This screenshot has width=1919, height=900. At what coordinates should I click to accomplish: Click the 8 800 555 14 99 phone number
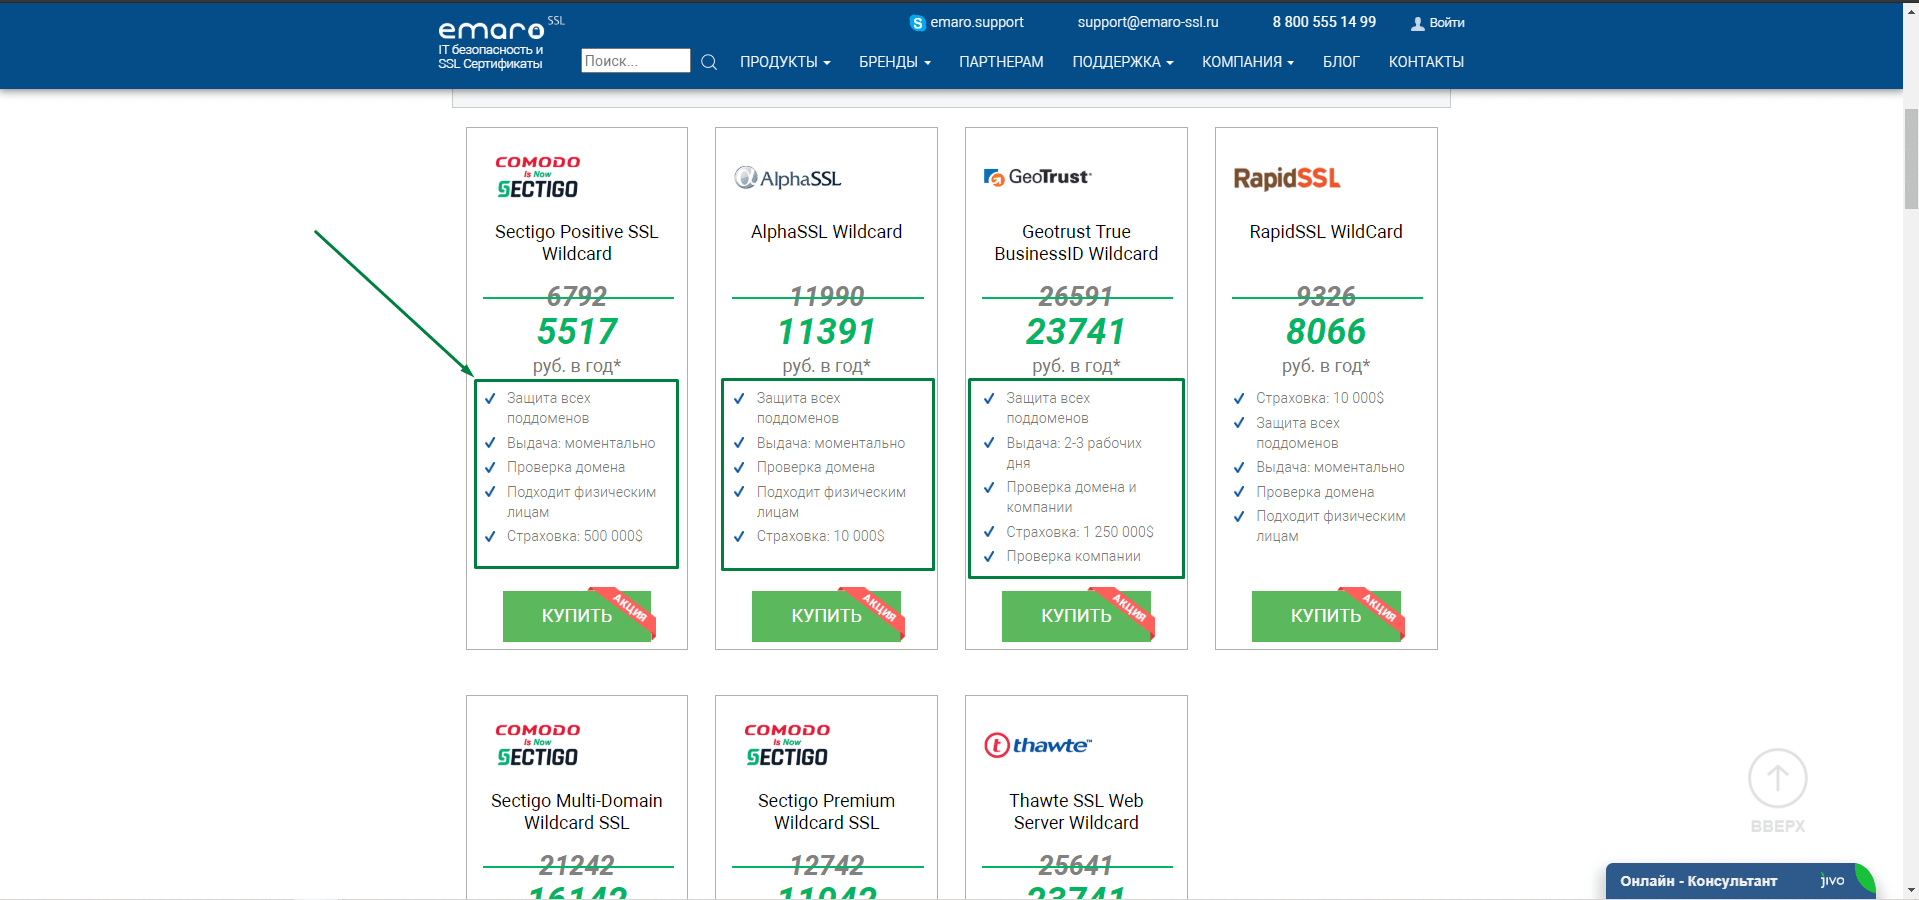(x=1324, y=22)
